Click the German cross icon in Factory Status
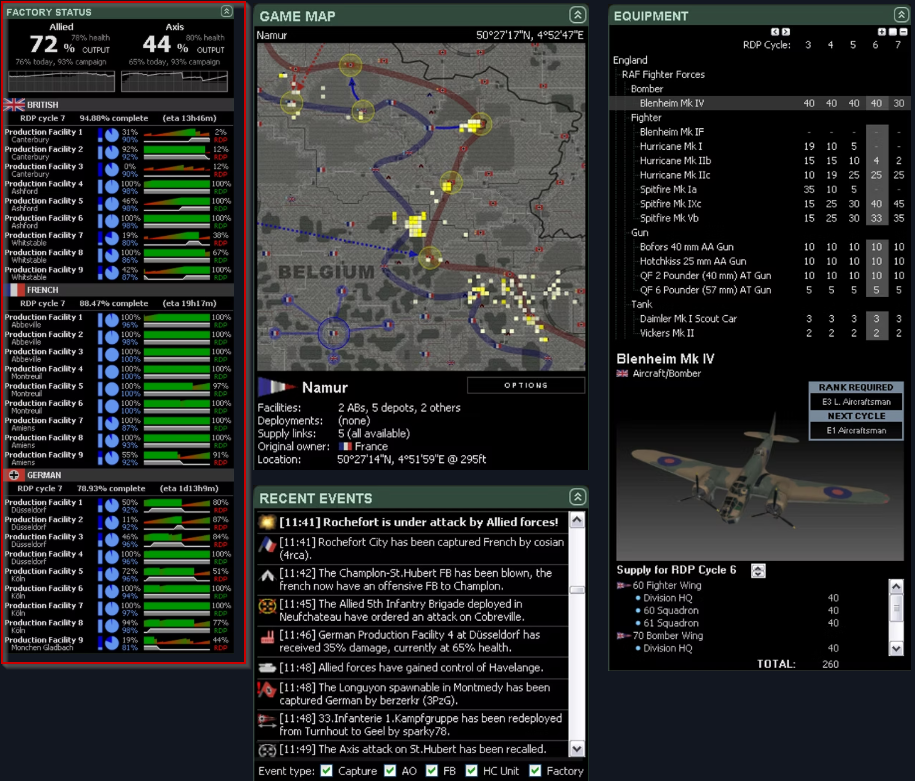Screen dimensions: 915x781 point(14,475)
